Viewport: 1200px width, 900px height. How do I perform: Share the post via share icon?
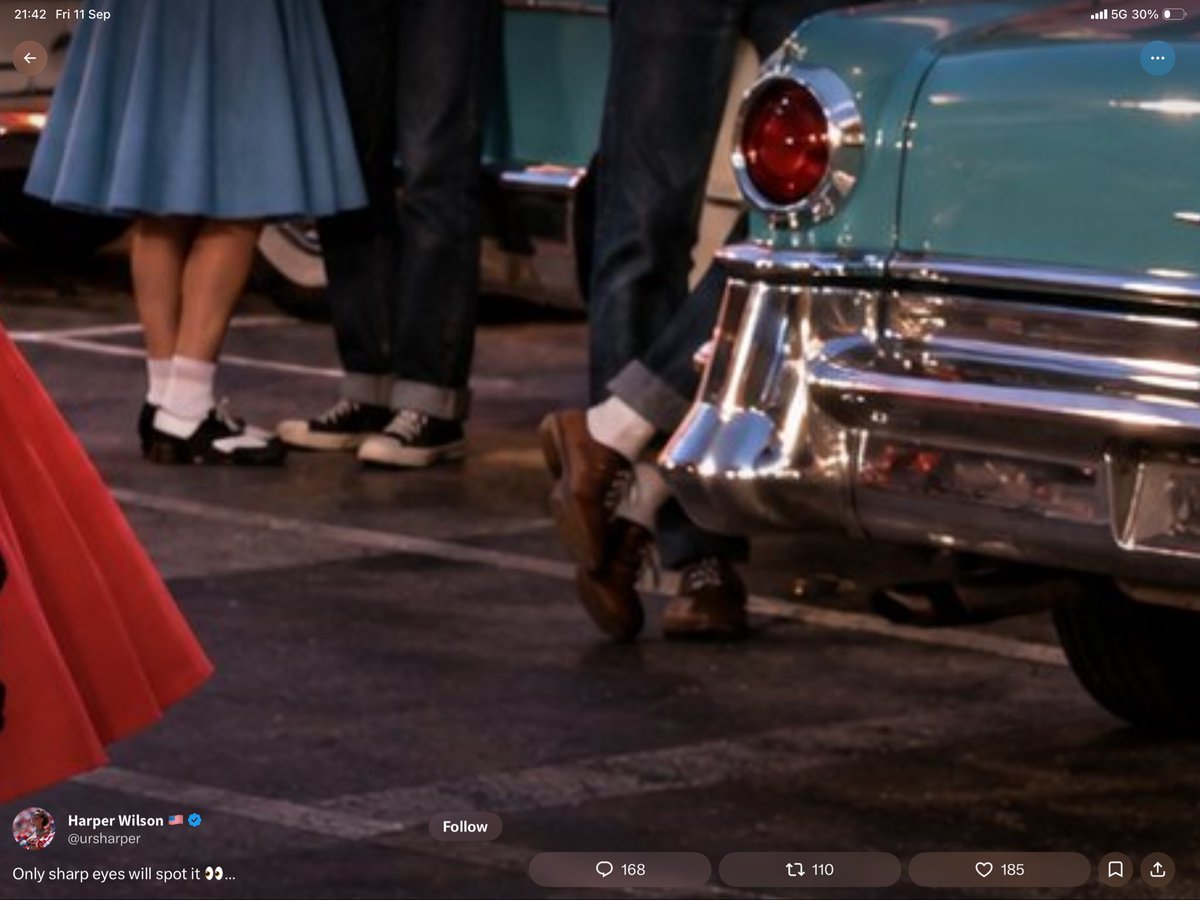(1158, 870)
